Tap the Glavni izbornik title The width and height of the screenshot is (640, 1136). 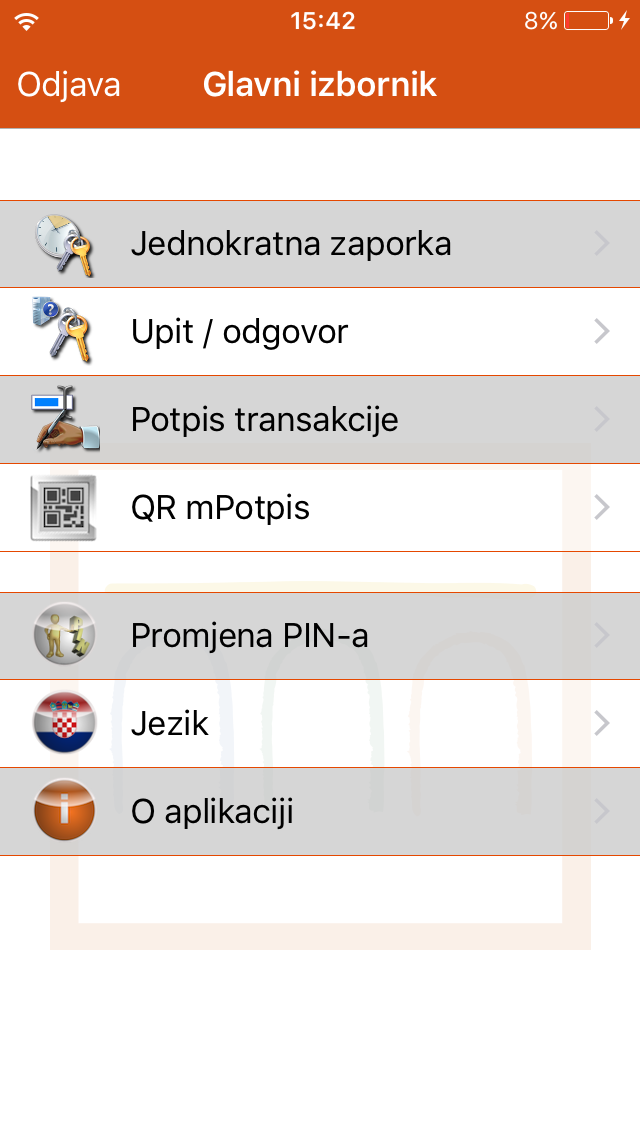320,85
